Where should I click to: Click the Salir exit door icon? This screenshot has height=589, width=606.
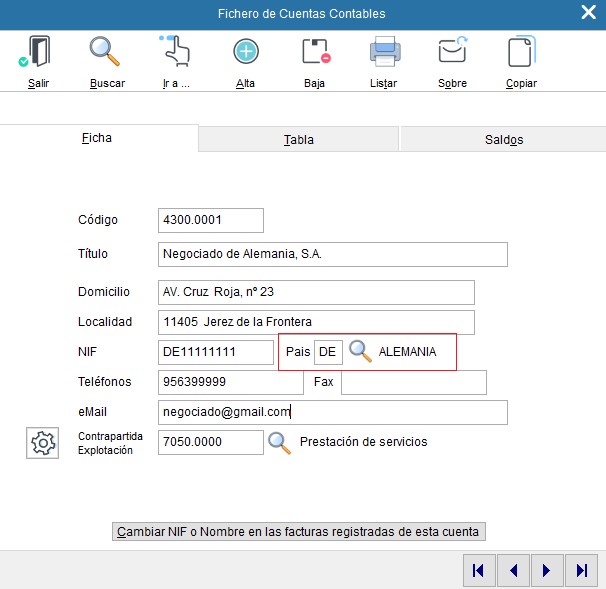pos(38,52)
